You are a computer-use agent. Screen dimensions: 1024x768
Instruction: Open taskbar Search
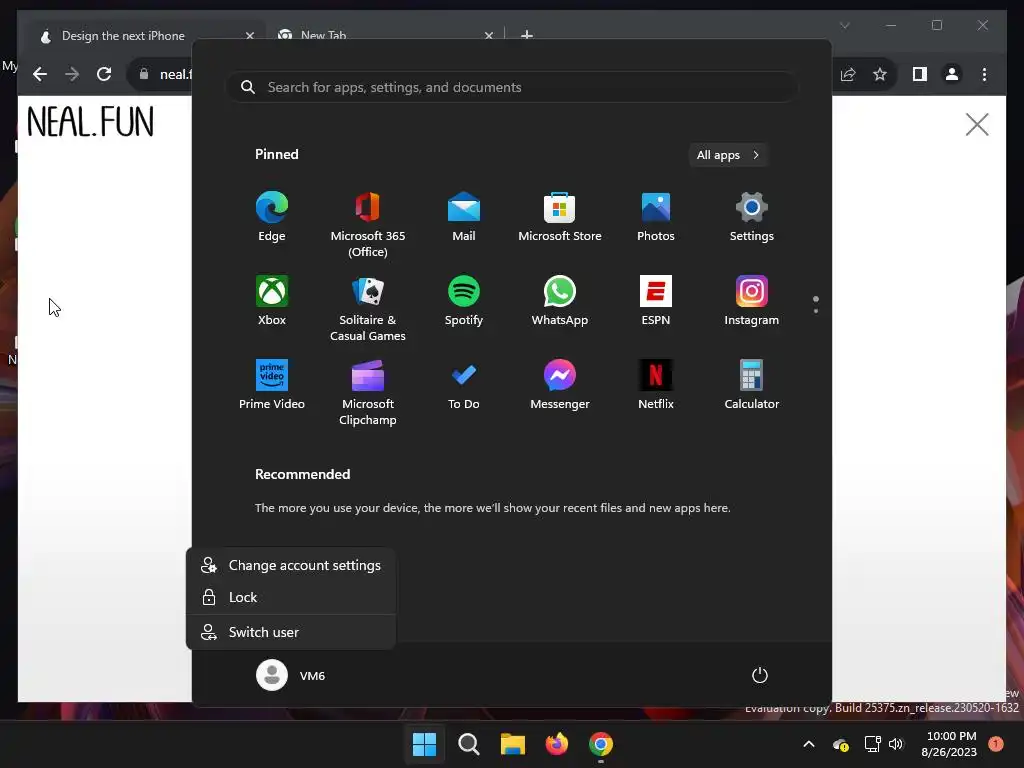(469, 744)
